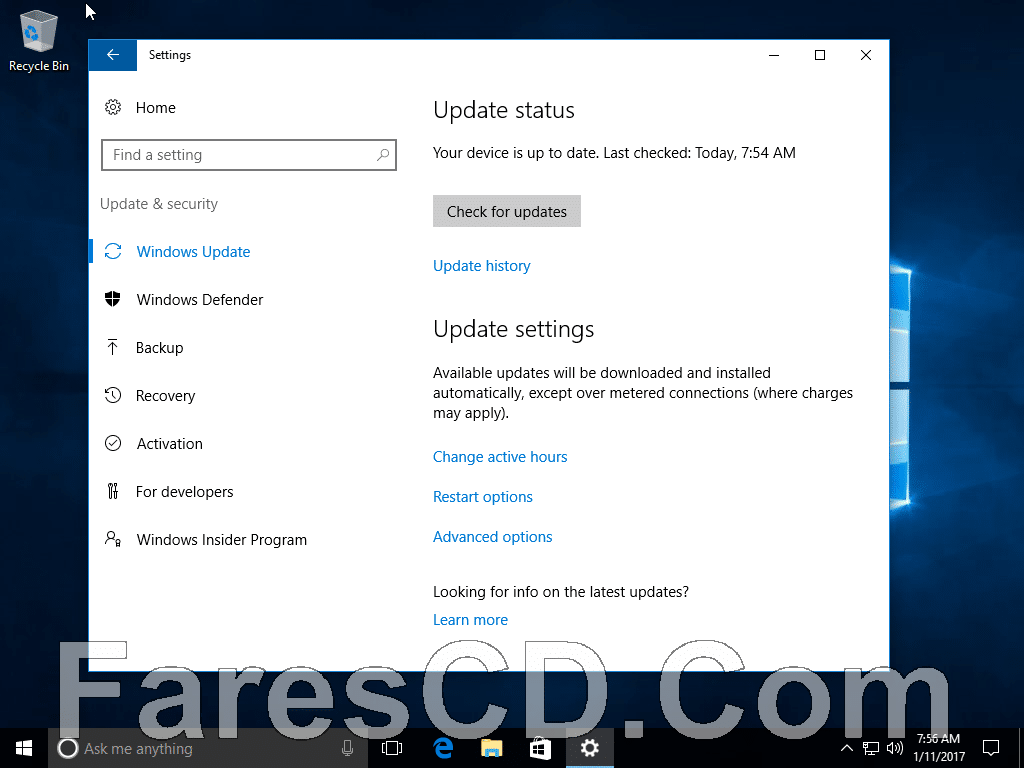
Task: Open Change active hours
Action: click(x=500, y=457)
